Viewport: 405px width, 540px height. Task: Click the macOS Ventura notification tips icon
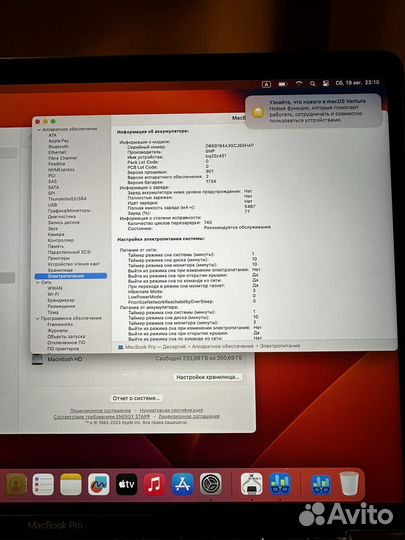pyautogui.click(x=258, y=112)
